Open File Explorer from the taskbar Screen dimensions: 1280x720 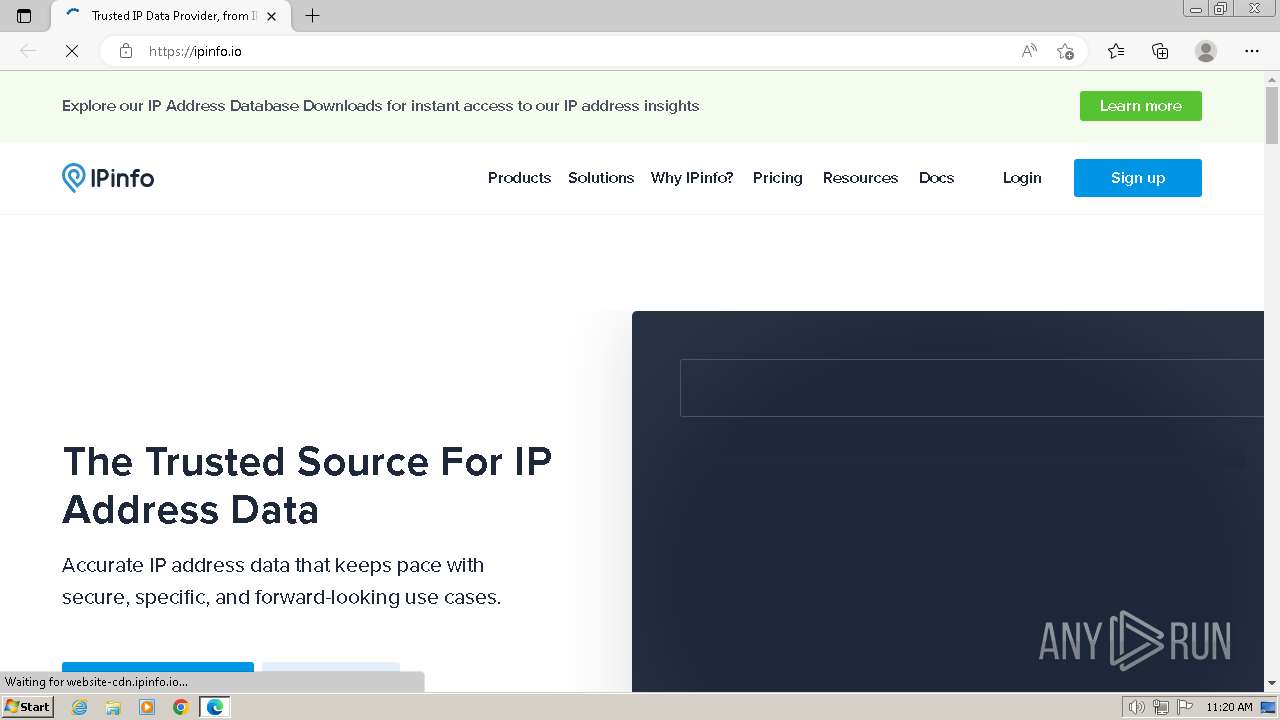click(x=113, y=707)
